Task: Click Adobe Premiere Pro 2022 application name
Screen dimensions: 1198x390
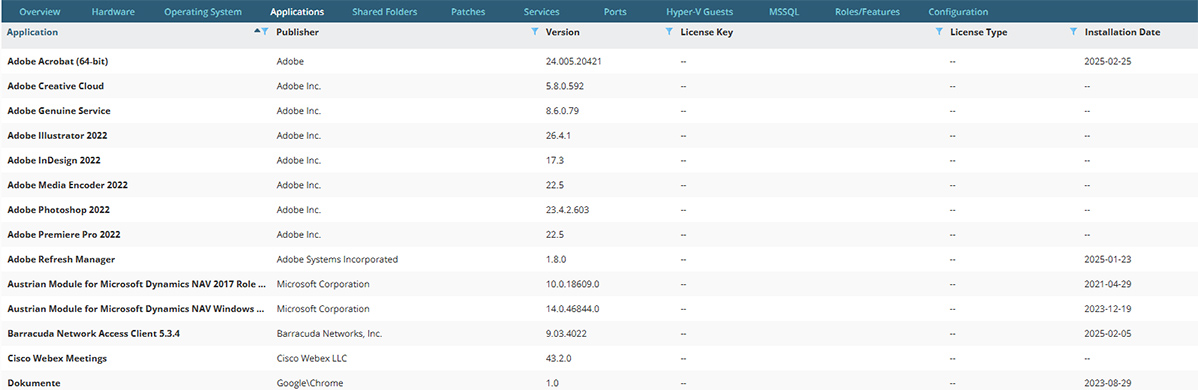Action: 63,235
